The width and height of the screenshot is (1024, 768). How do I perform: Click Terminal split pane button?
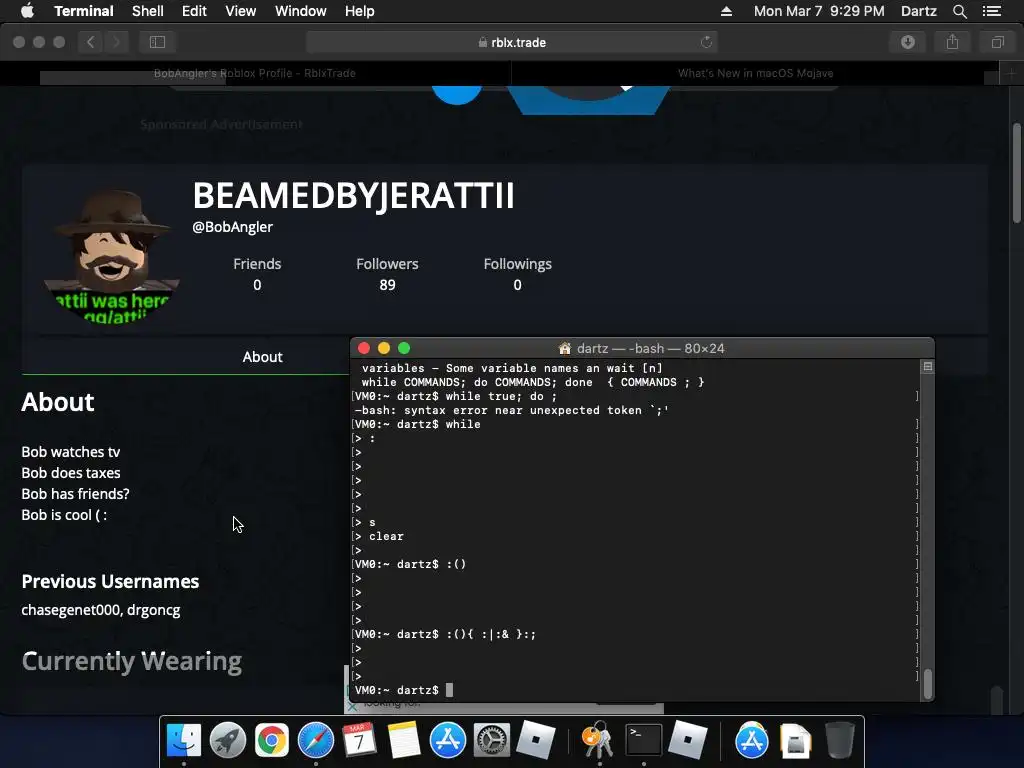click(x=927, y=366)
